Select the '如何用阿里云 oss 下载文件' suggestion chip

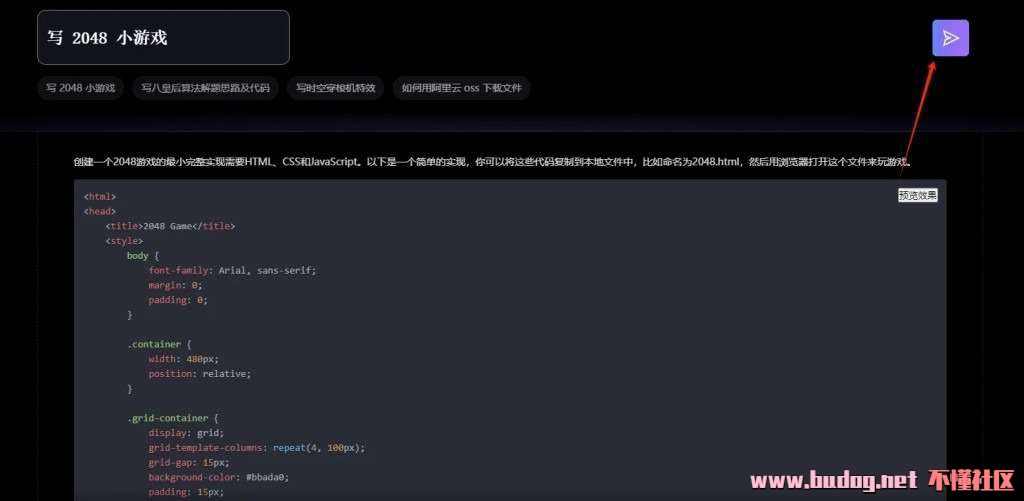[x=461, y=88]
